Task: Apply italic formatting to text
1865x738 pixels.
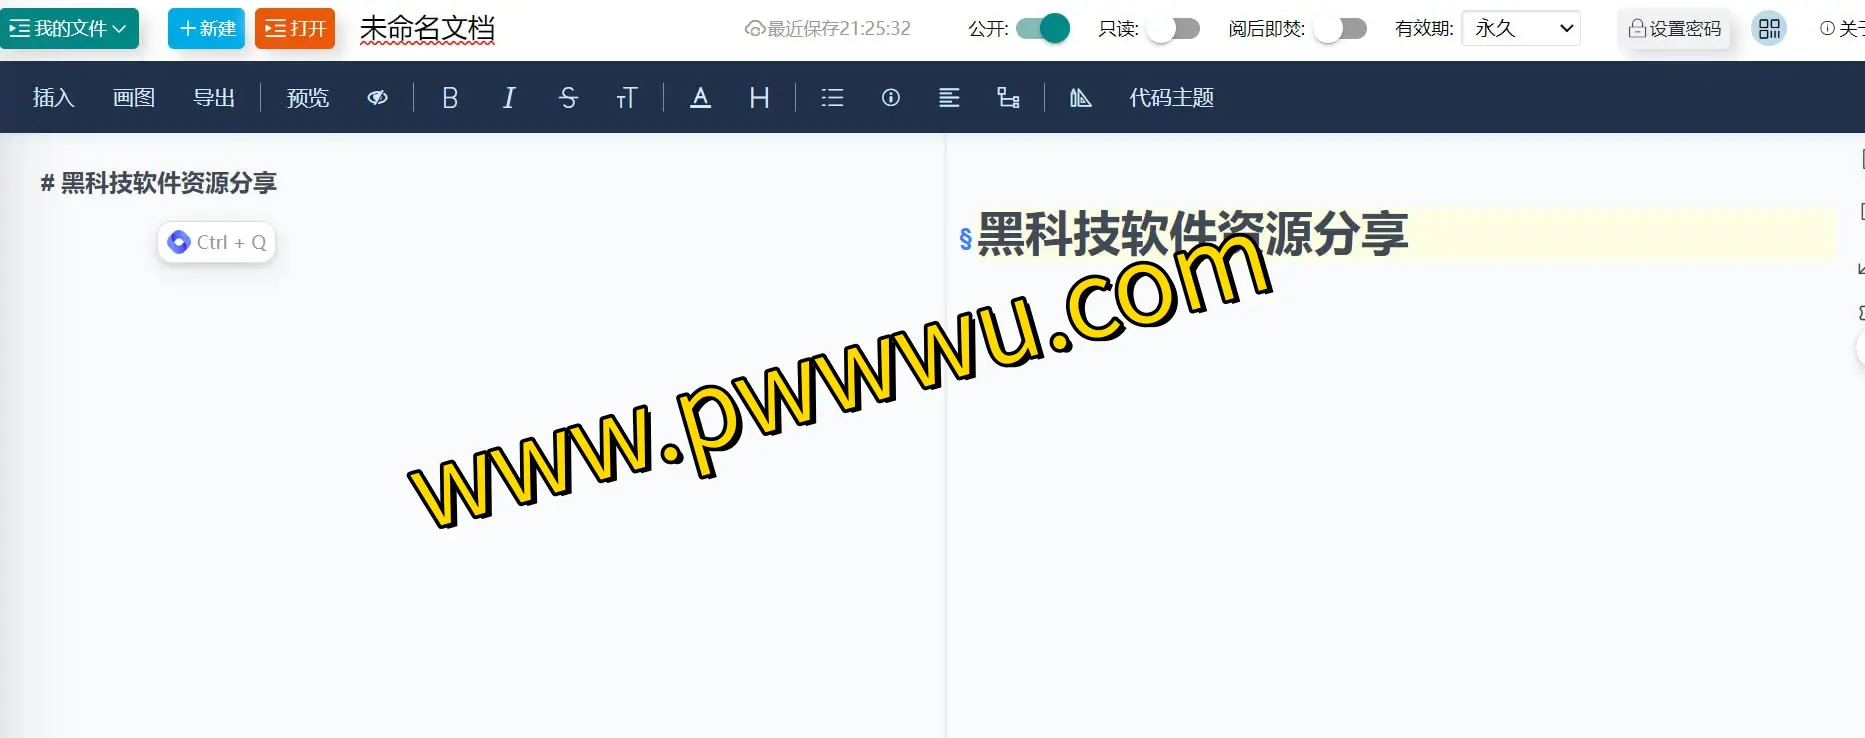Action: pyautogui.click(x=509, y=98)
